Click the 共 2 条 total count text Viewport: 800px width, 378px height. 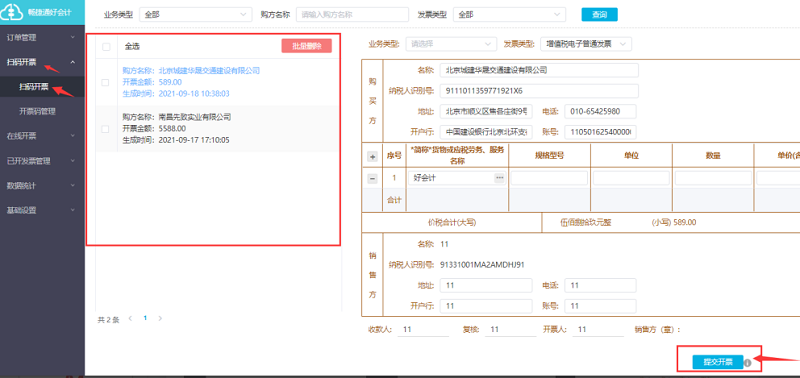tap(108, 320)
